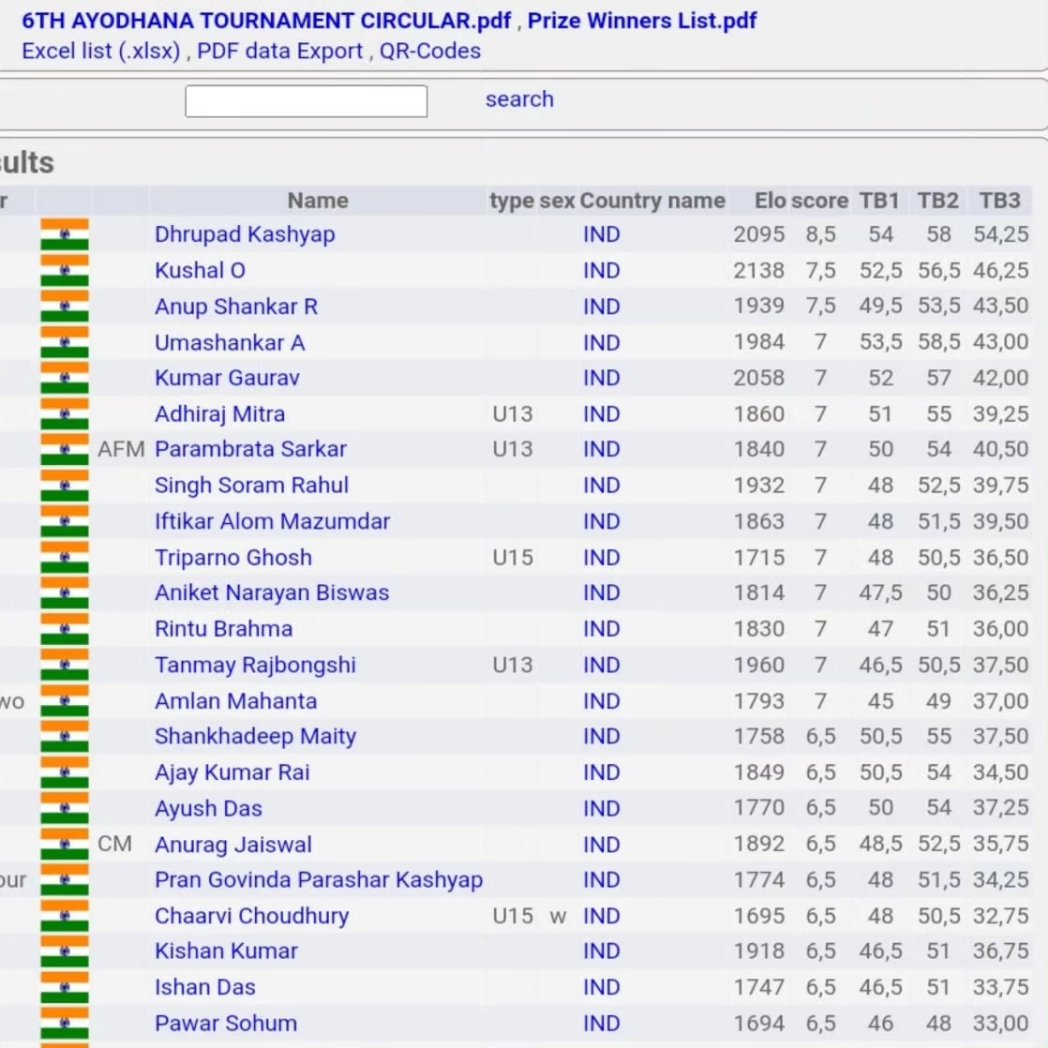This screenshot has height=1048, width=1048.
Task: Click India flag next to Ishan Das
Action: [x=64, y=987]
